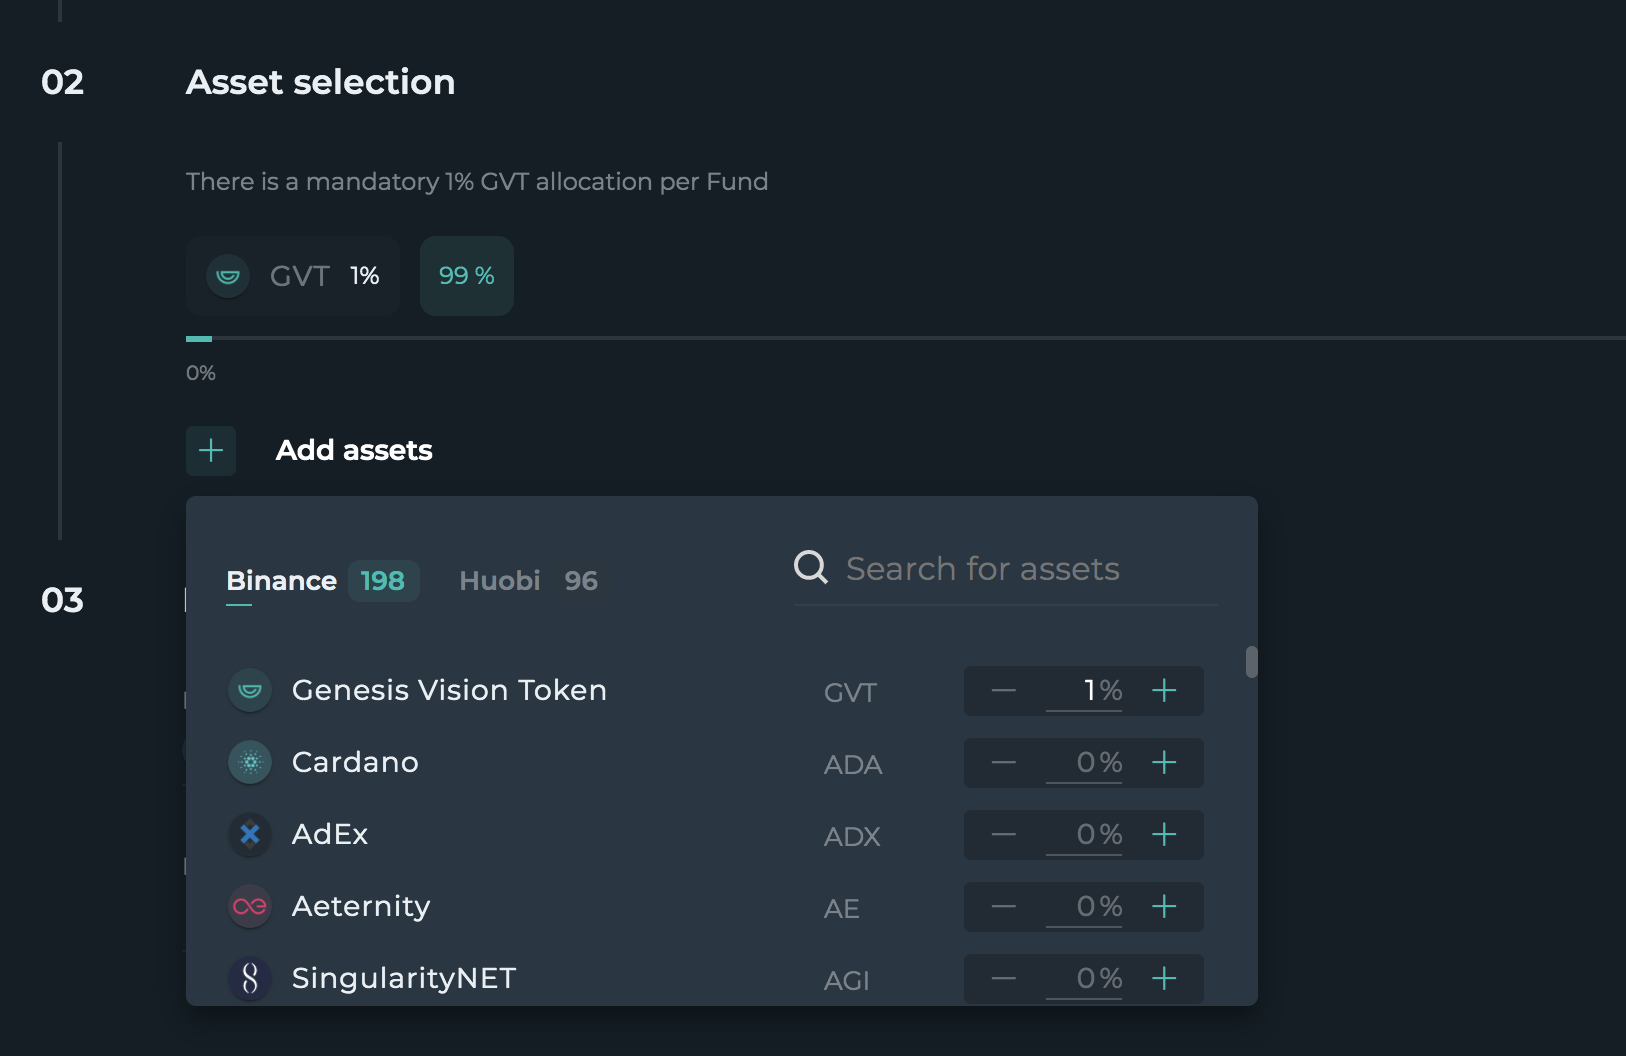
Task: Click the search magnifier icon
Action: pyautogui.click(x=811, y=567)
